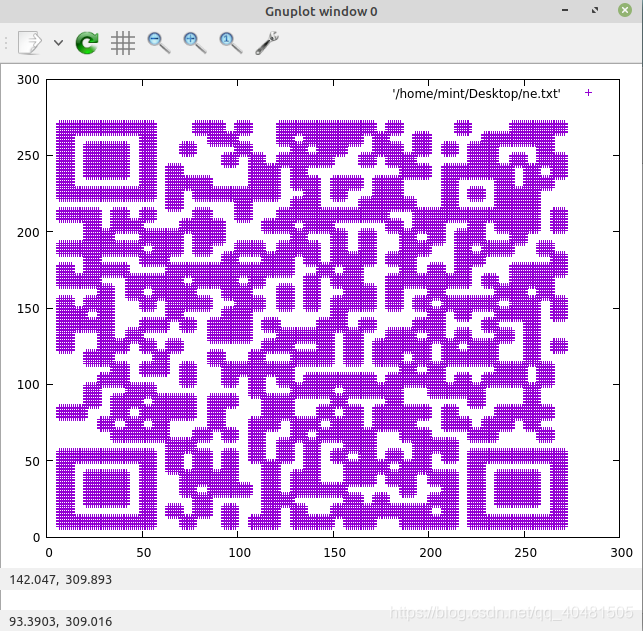Image resolution: width=643 pixels, height=631 pixels.
Task: Click the y-axis label 250
Action: 28,156
